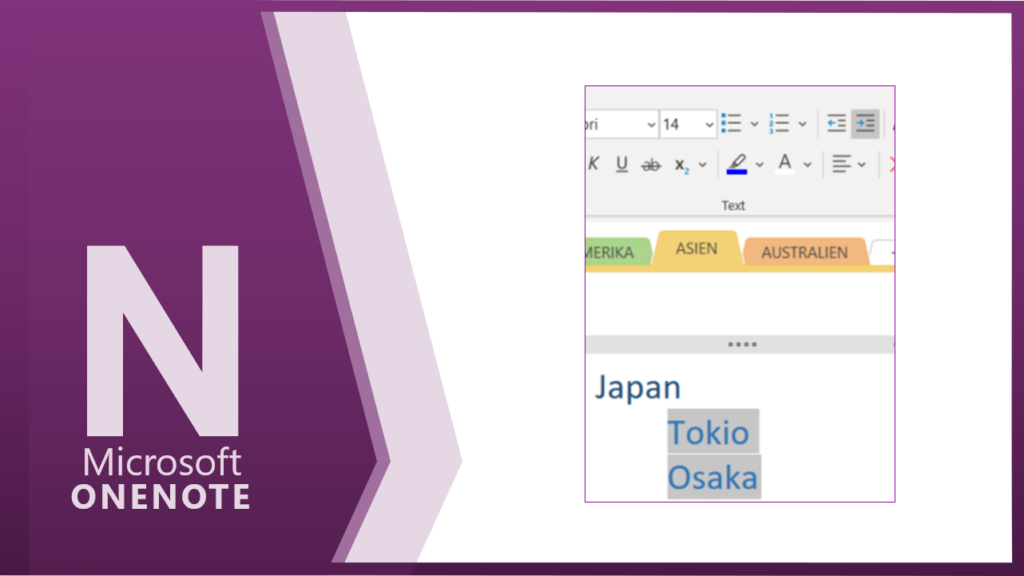Image resolution: width=1024 pixels, height=576 pixels.
Task: Click the Osaka list entry
Action: tap(712, 478)
